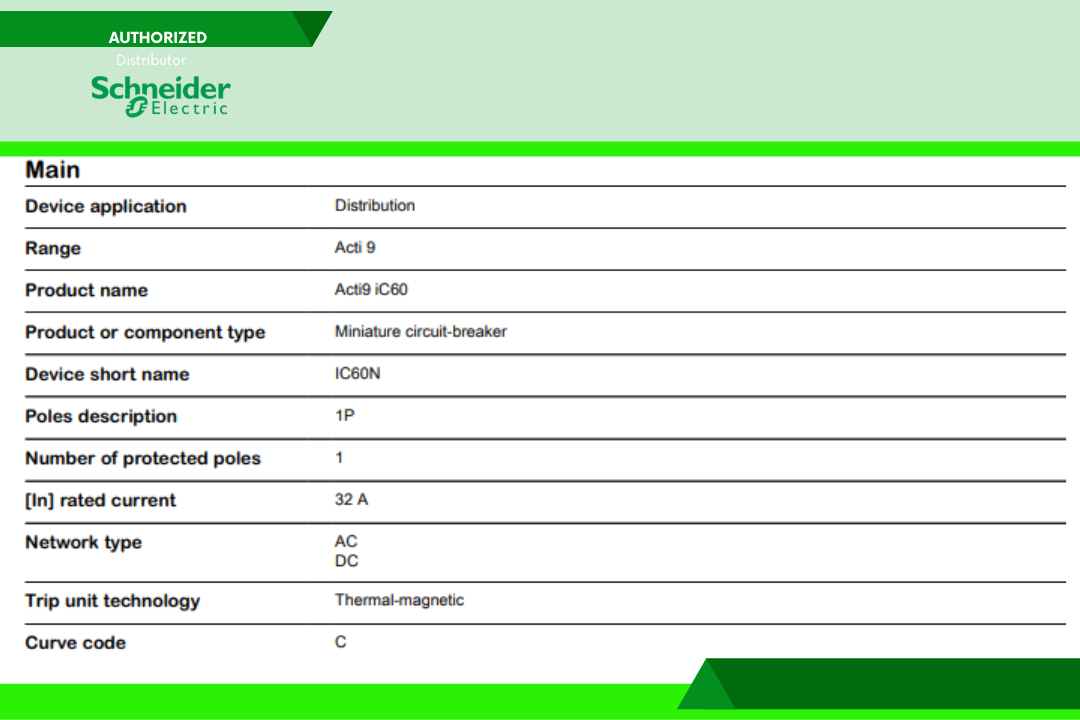This screenshot has height=720, width=1080.
Task: Click the 'Number of protected poles' label
Action: (x=143, y=459)
